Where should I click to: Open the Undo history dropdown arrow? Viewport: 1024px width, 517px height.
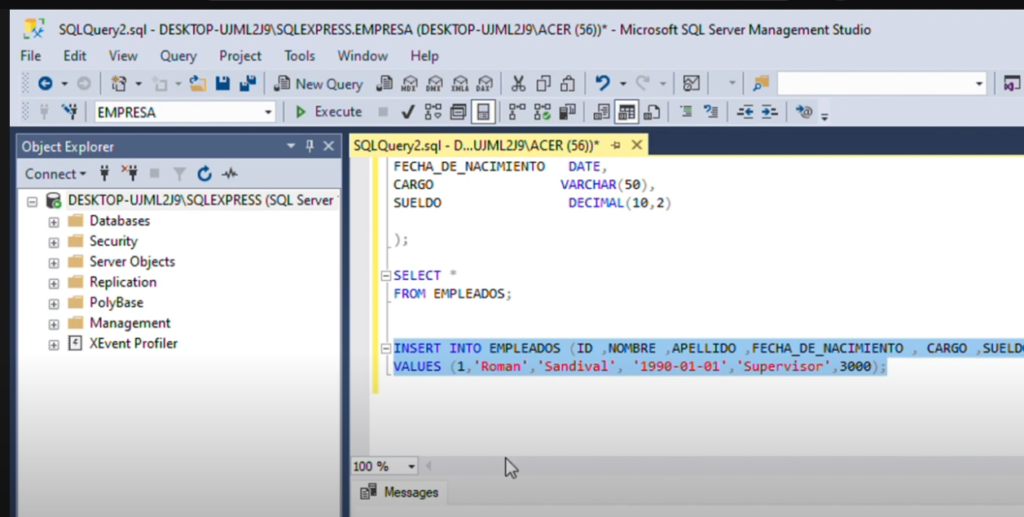click(622, 84)
